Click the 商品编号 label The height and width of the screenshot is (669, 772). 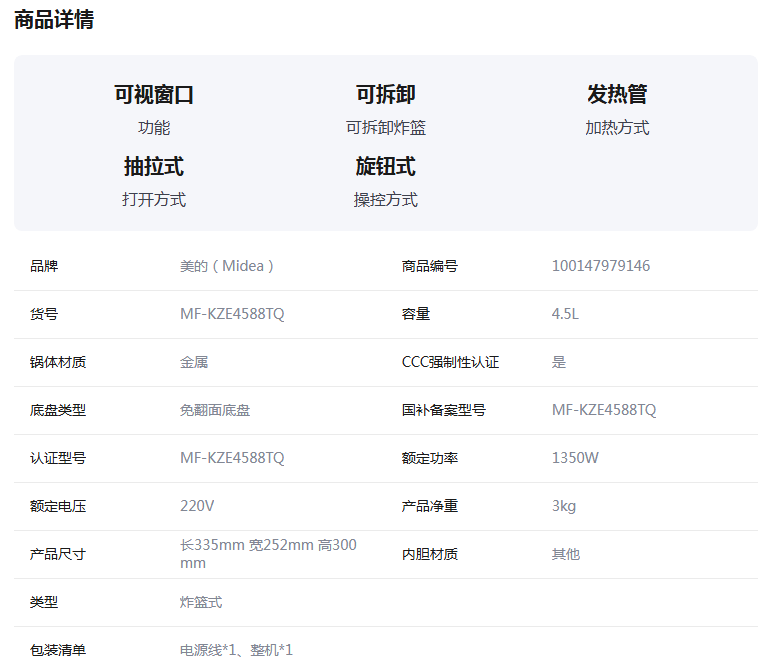430,266
